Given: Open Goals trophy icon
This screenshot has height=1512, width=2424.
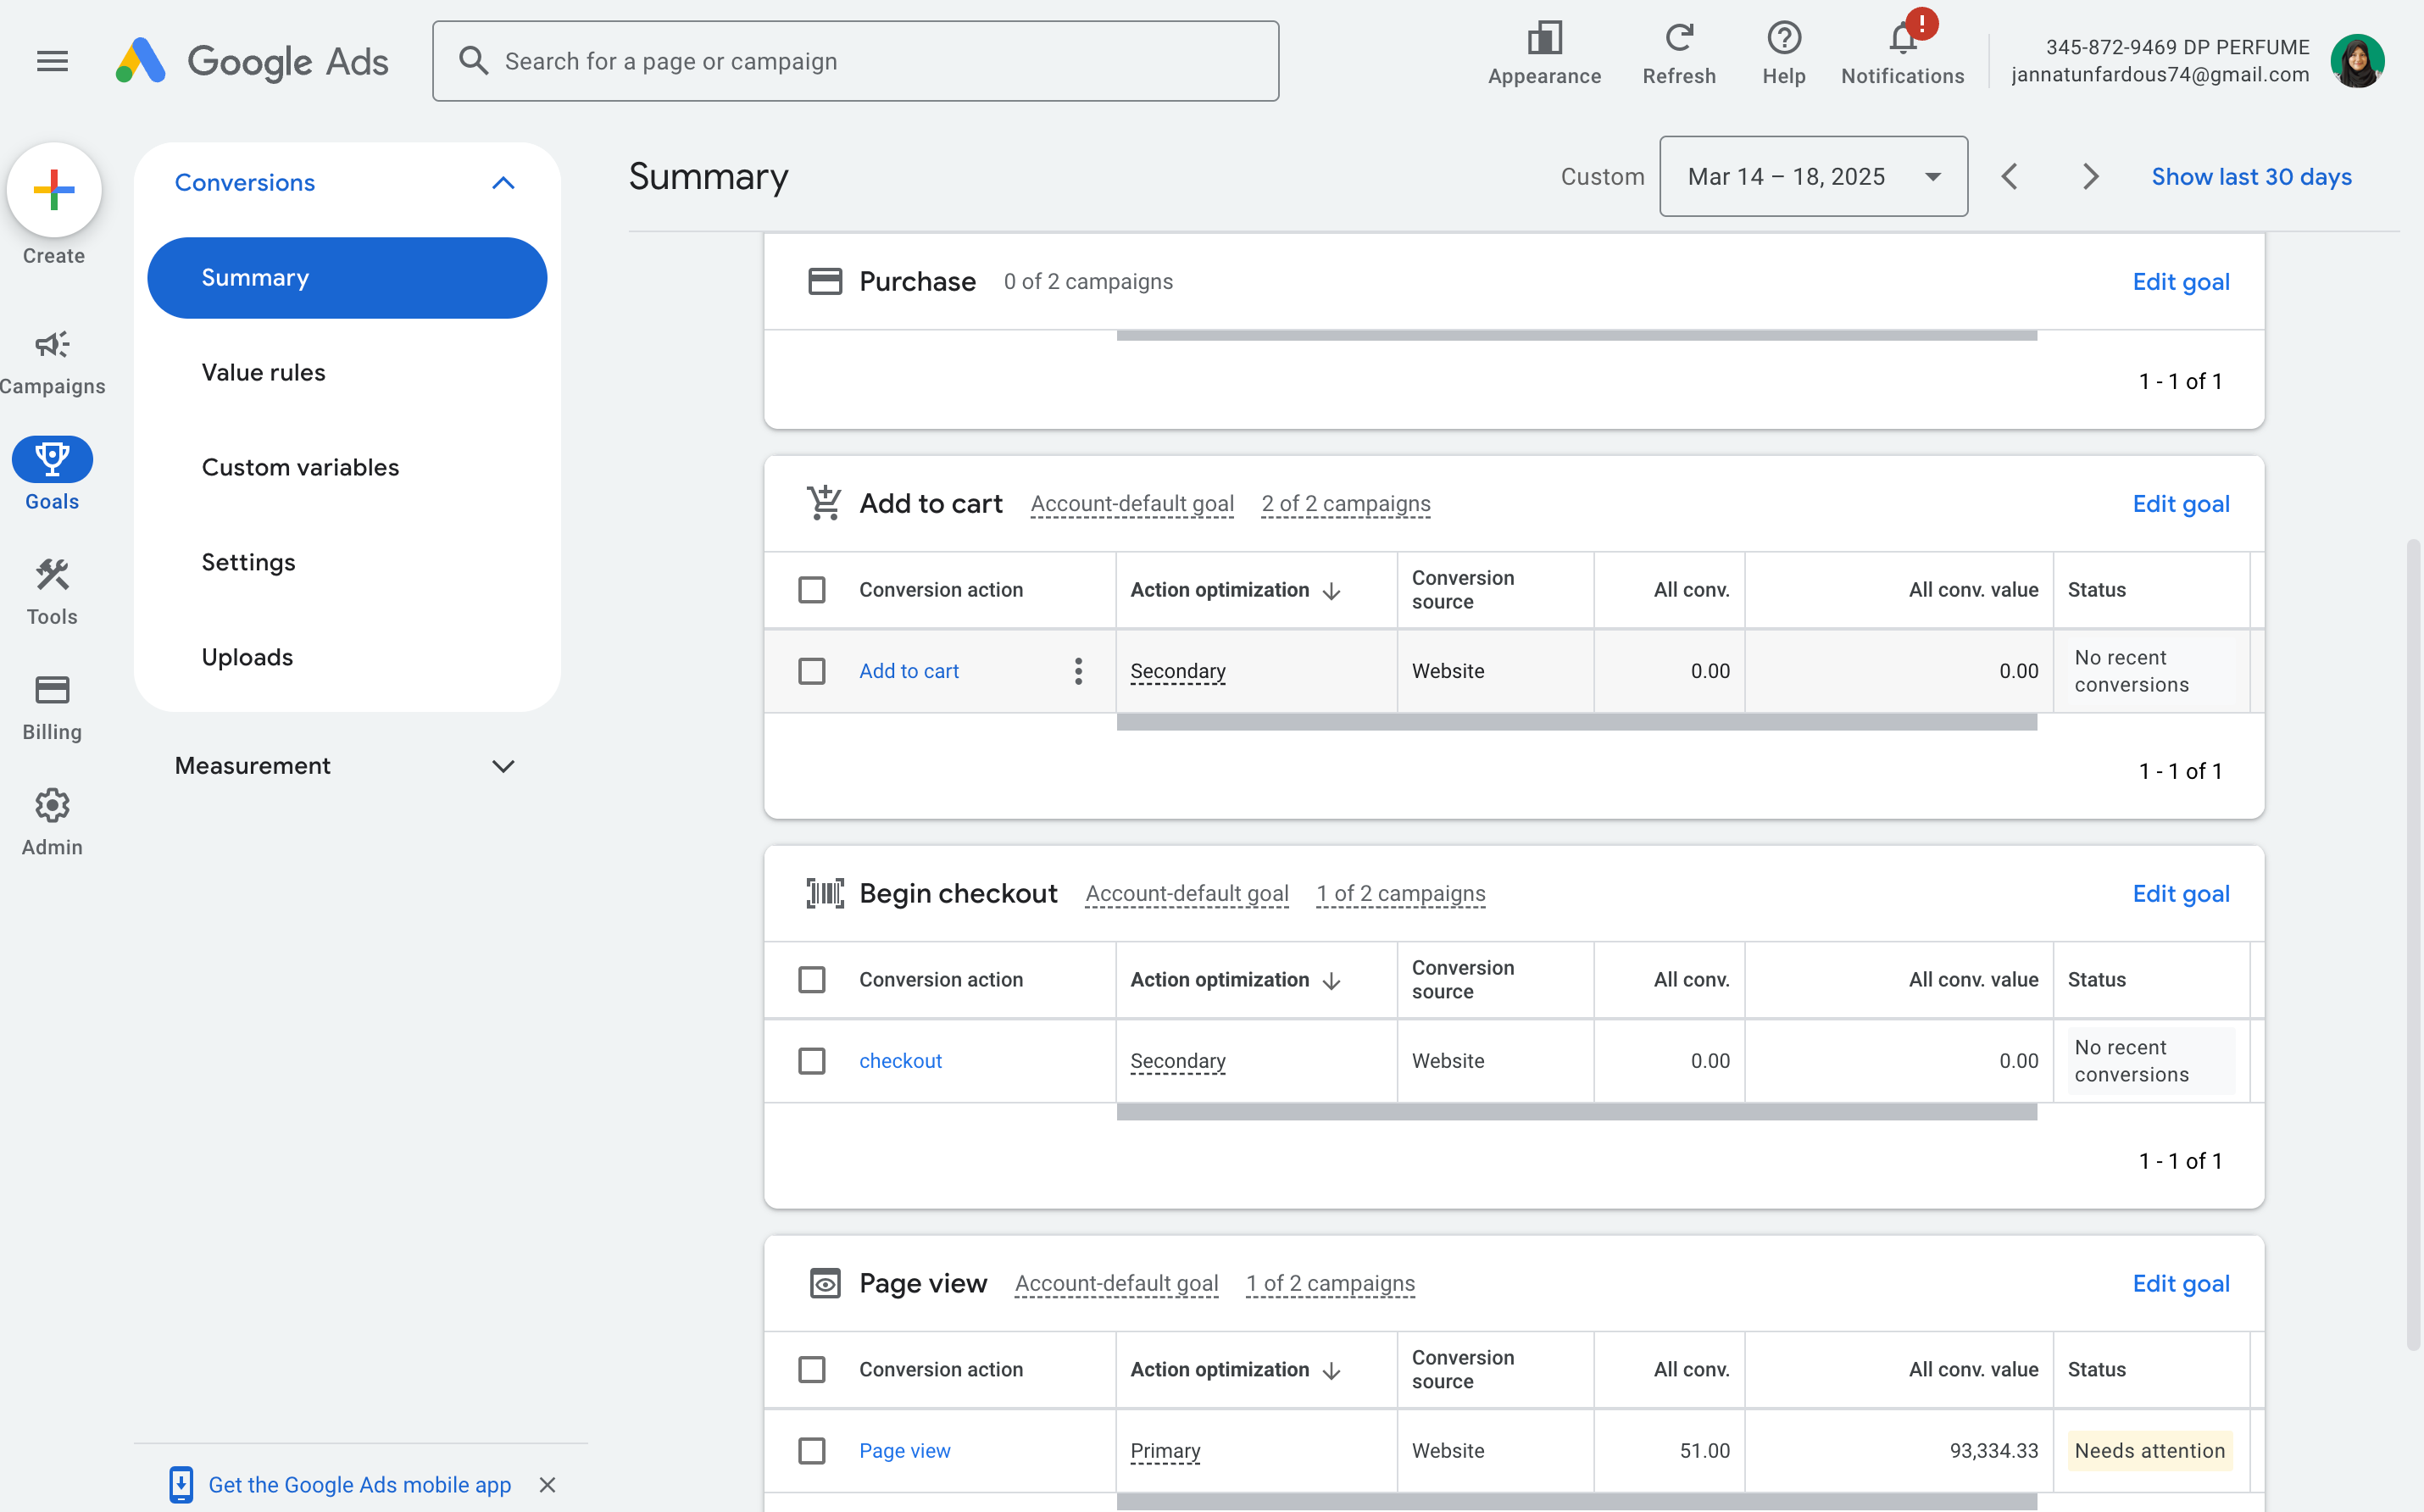Looking at the screenshot, I should coord(52,460).
